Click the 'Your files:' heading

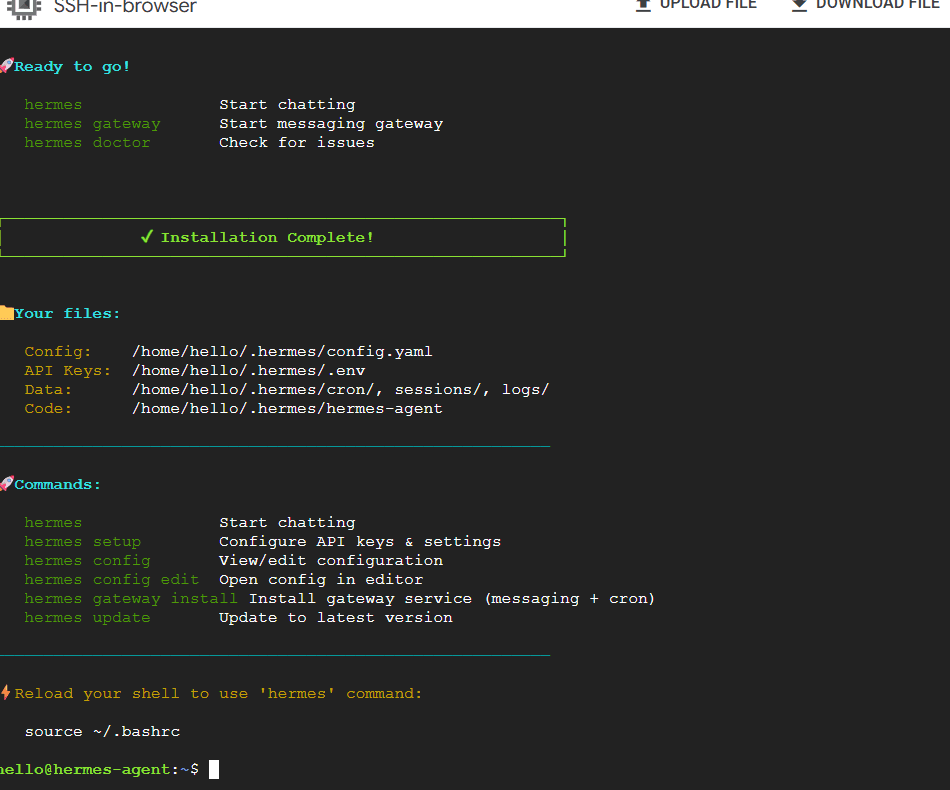click(x=67, y=313)
